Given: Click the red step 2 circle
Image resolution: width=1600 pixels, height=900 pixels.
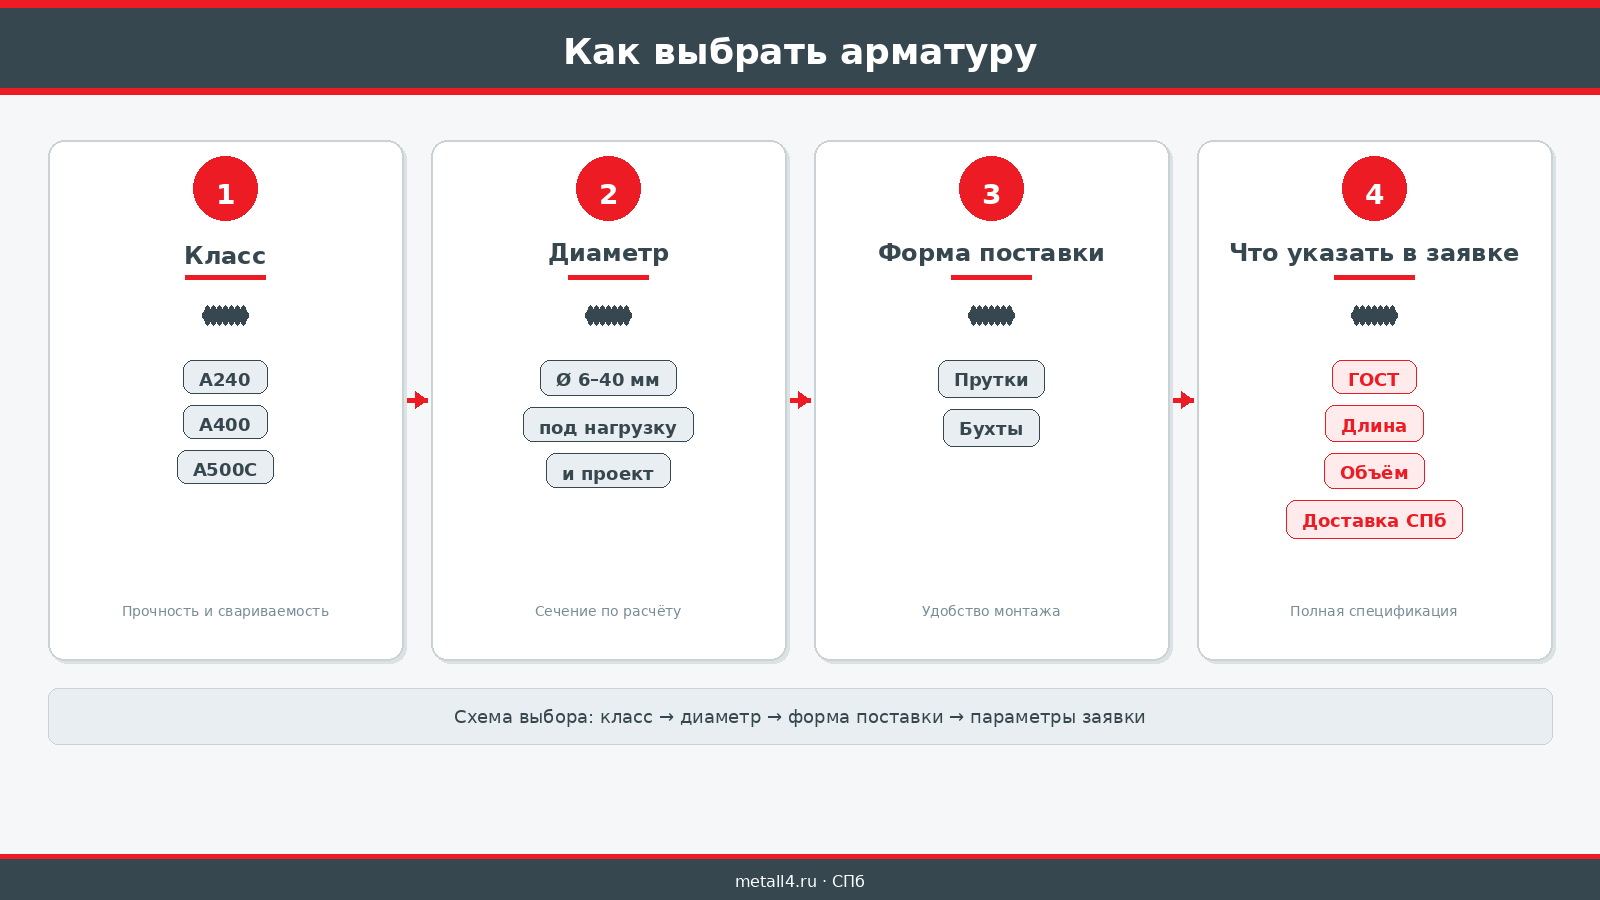Looking at the screenshot, I should click(608, 188).
